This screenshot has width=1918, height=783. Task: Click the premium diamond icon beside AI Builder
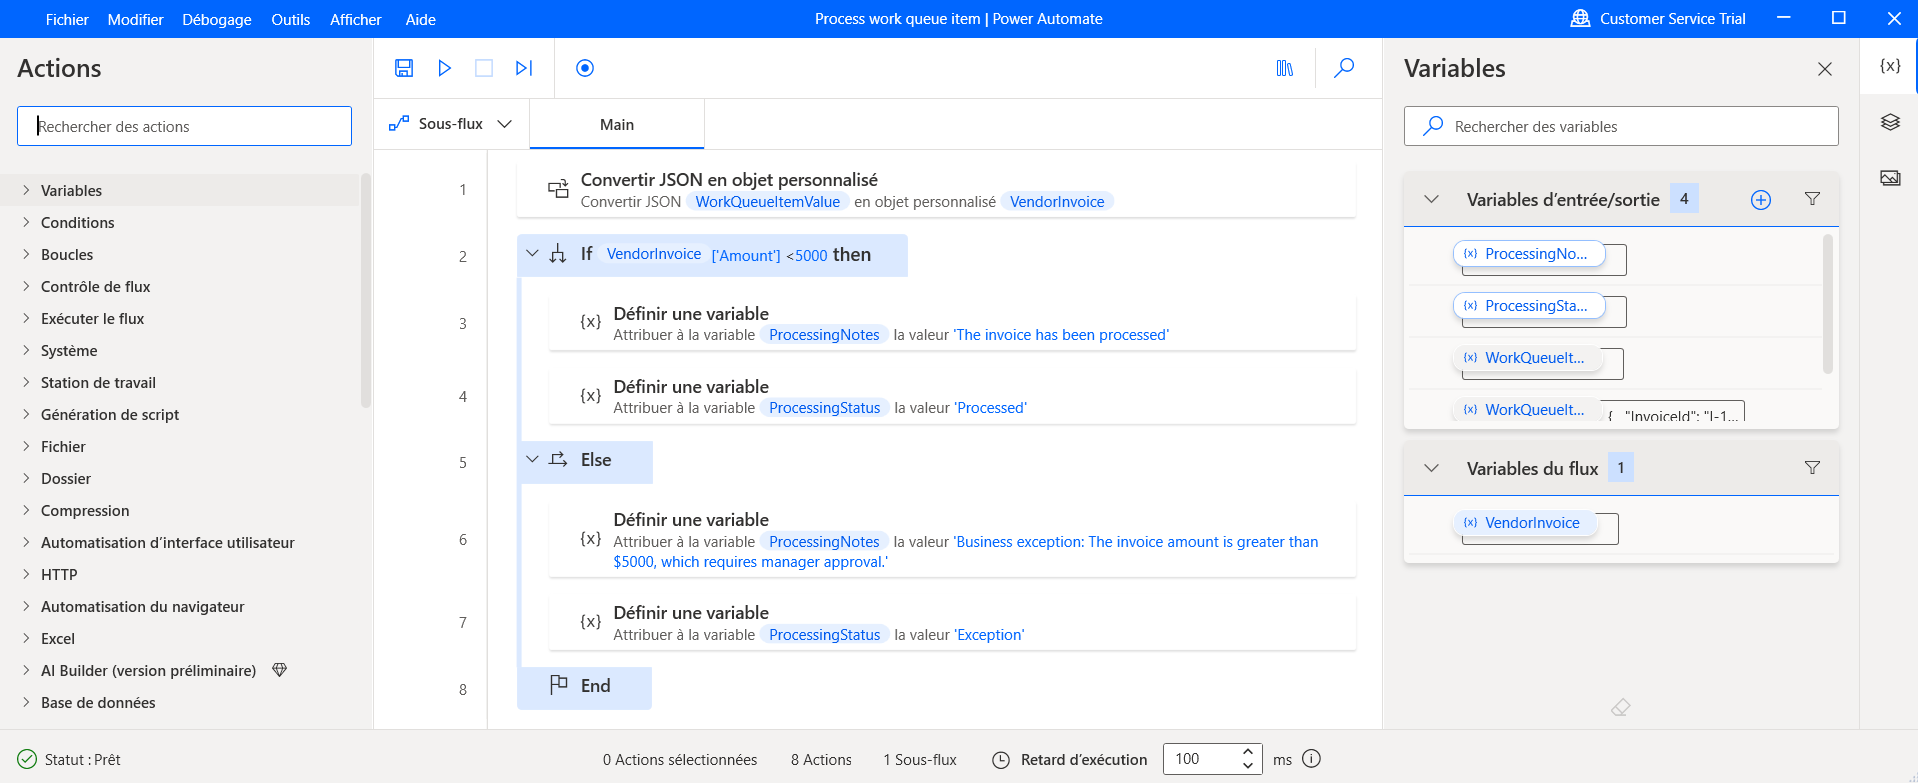point(280,670)
